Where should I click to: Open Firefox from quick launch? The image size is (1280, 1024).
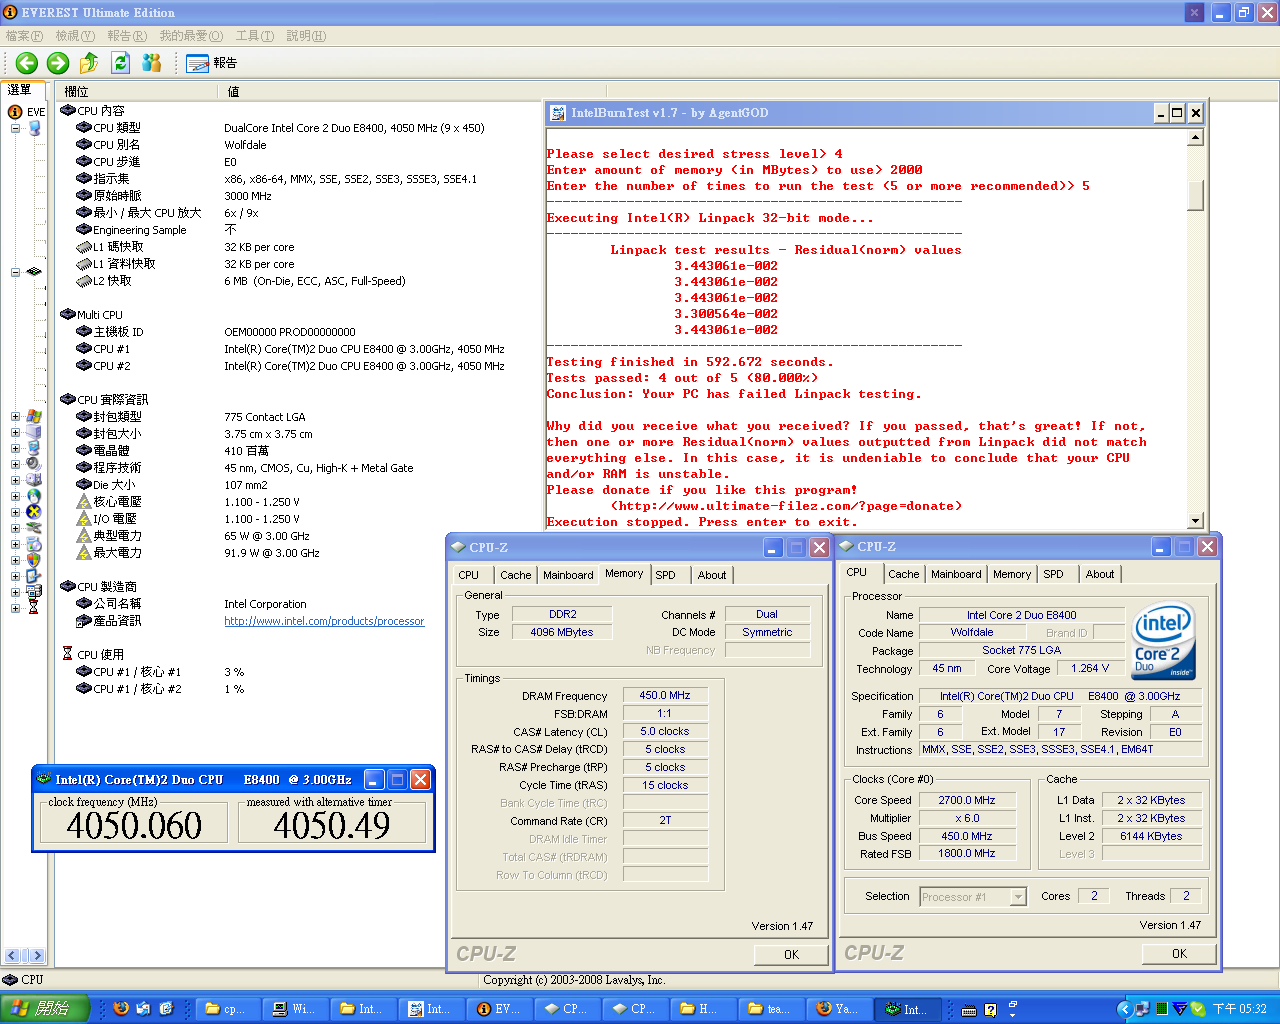pos(120,1009)
